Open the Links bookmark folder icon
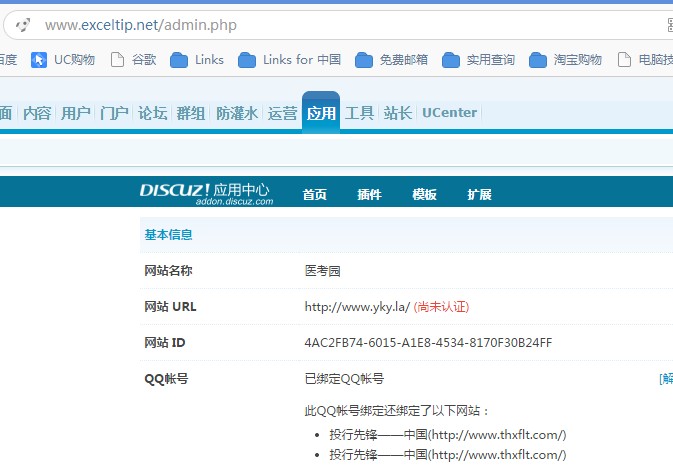 coord(179,60)
